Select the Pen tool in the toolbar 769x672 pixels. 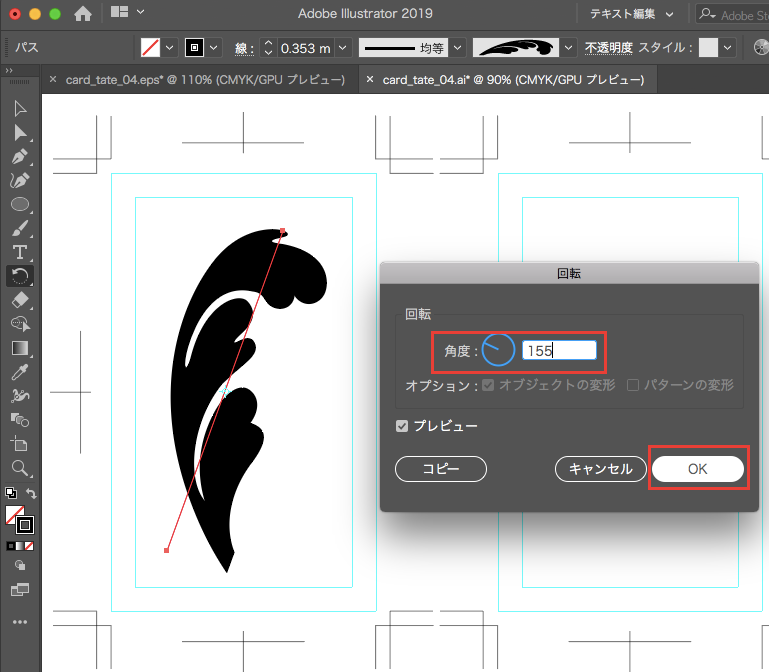click(x=19, y=157)
